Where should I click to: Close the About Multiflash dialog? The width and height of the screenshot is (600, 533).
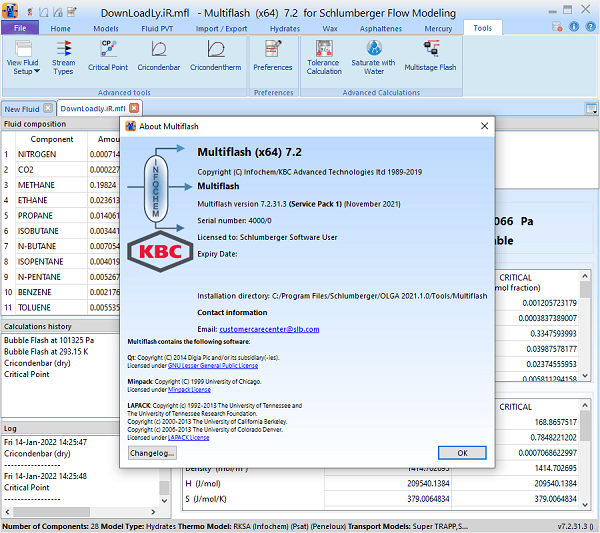(x=485, y=125)
